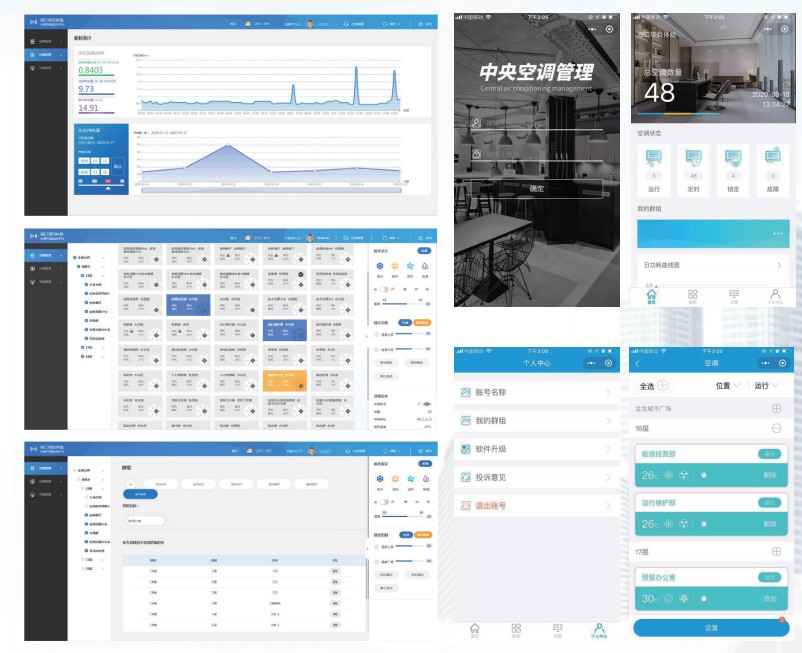Select fan mode icon in group list dashboard
Viewport: 802px width, 653px height.
pos(410,479)
